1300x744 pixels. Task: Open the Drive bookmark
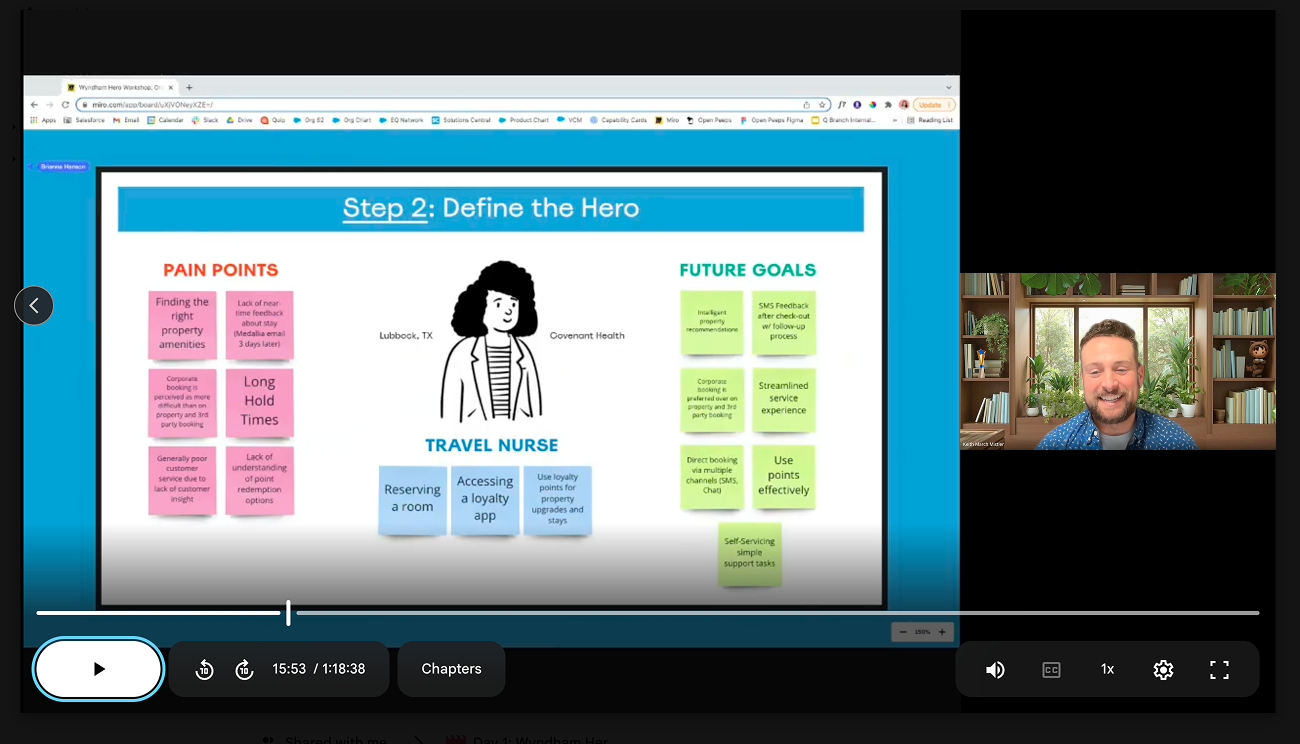pyautogui.click(x=240, y=120)
